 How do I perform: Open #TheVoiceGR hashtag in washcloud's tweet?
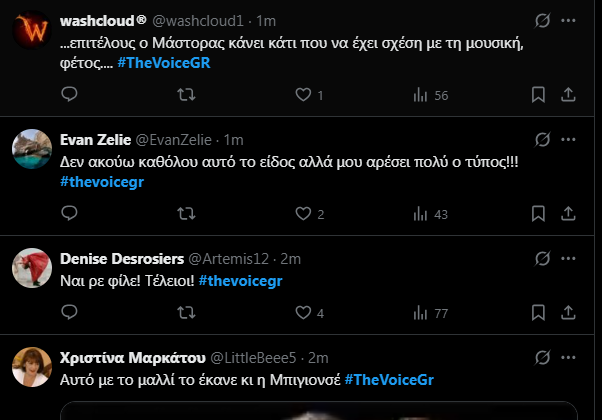pyautogui.click(x=164, y=63)
